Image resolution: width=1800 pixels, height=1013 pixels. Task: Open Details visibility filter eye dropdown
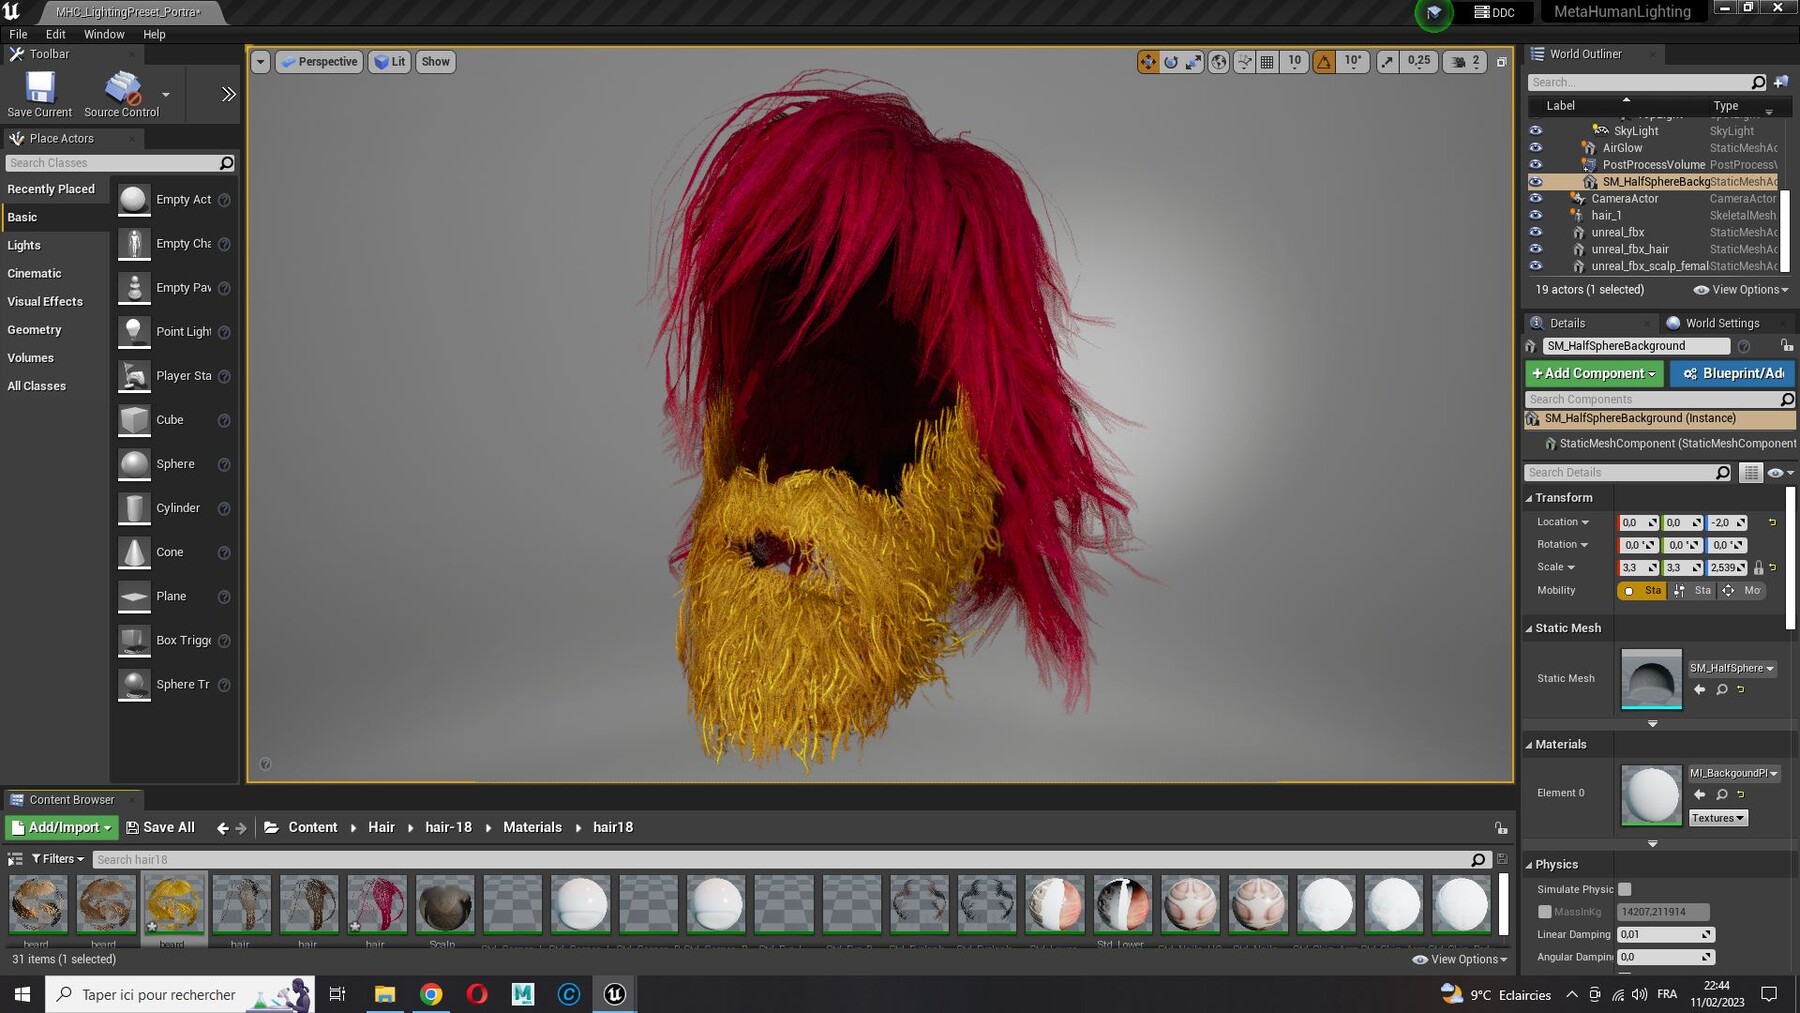(1781, 473)
